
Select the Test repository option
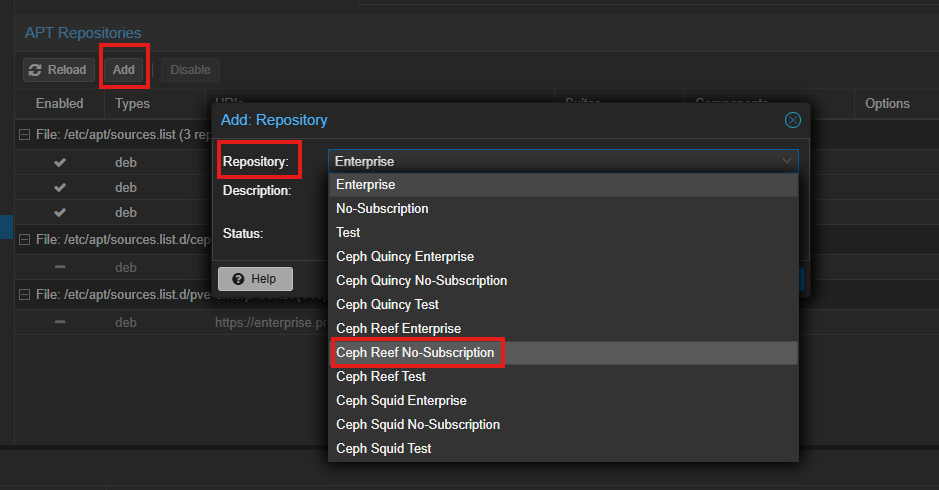(564, 232)
